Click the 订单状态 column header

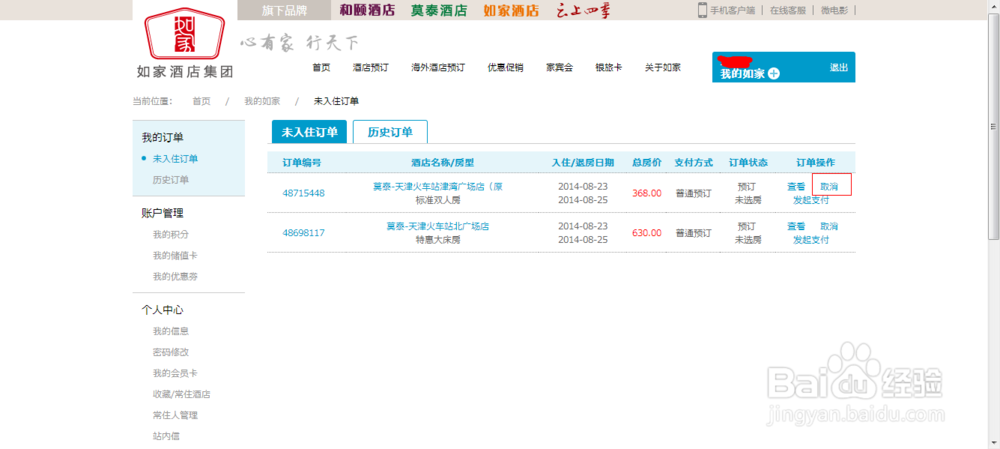click(748, 162)
